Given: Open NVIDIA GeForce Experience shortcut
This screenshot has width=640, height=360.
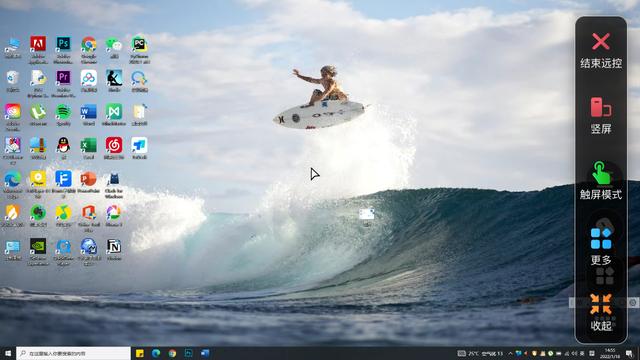Looking at the screenshot, I should click(38, 252).
